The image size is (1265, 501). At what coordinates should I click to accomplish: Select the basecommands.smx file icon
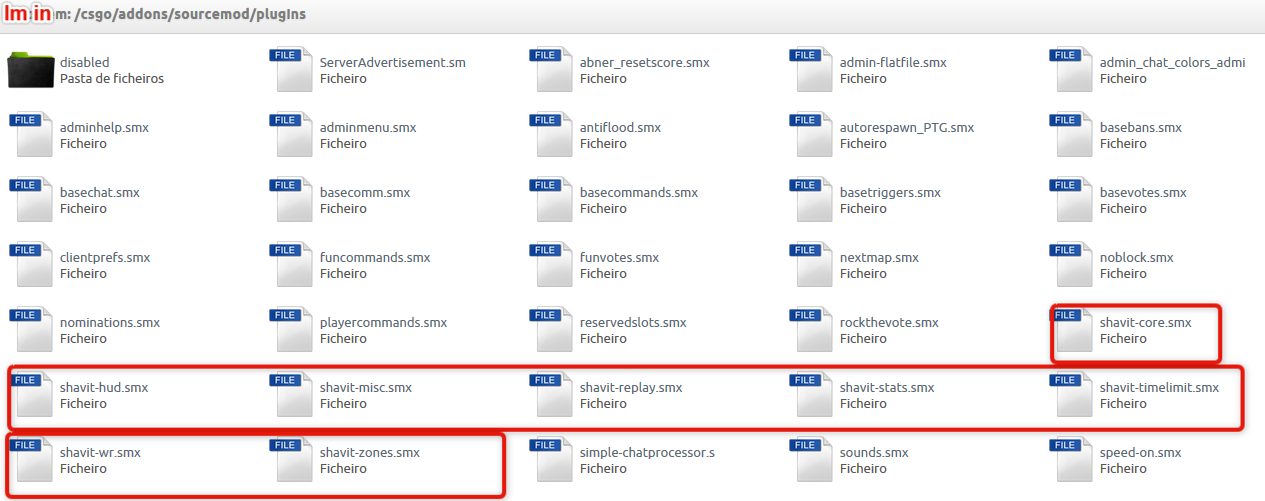tap(551, 200)
